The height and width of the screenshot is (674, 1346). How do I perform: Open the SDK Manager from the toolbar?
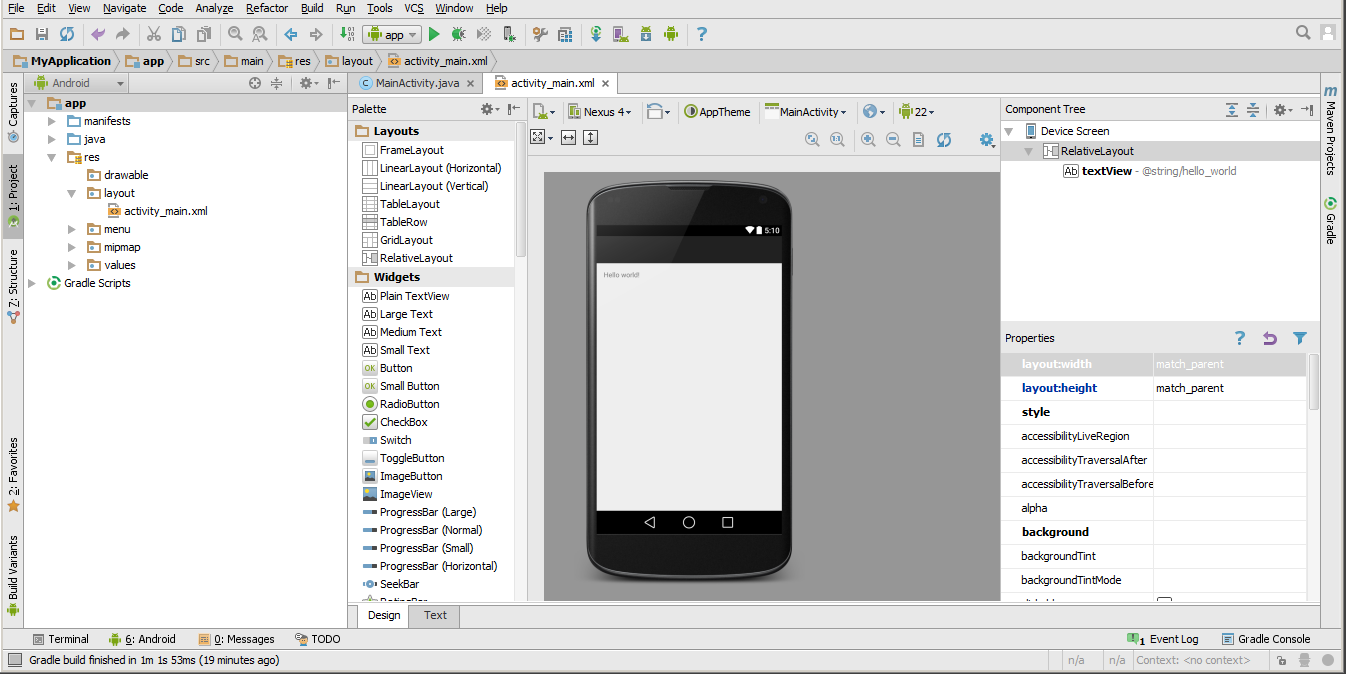coord(646,33)
